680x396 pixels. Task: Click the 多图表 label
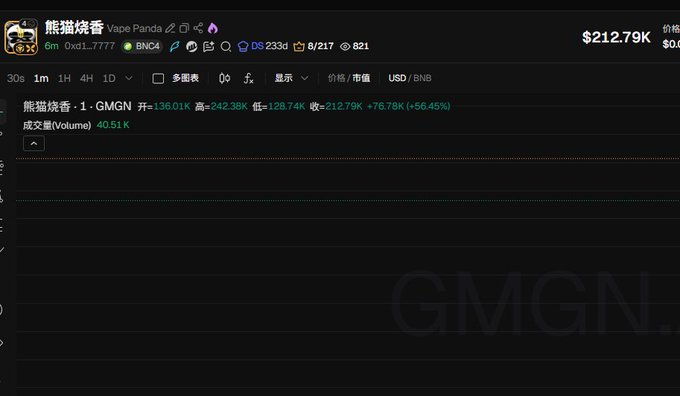[x=186, y=78]
